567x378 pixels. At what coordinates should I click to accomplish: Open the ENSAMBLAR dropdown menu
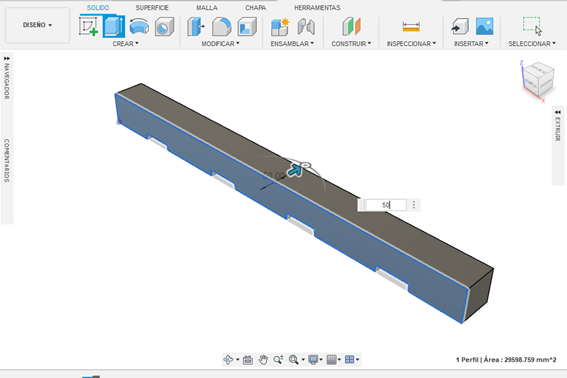[292, 43]
